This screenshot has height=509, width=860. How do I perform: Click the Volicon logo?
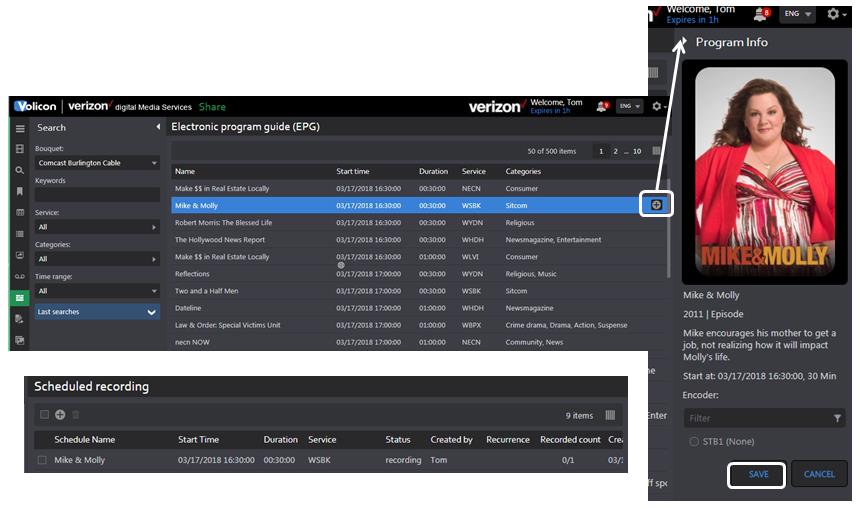tap(35, 106)
